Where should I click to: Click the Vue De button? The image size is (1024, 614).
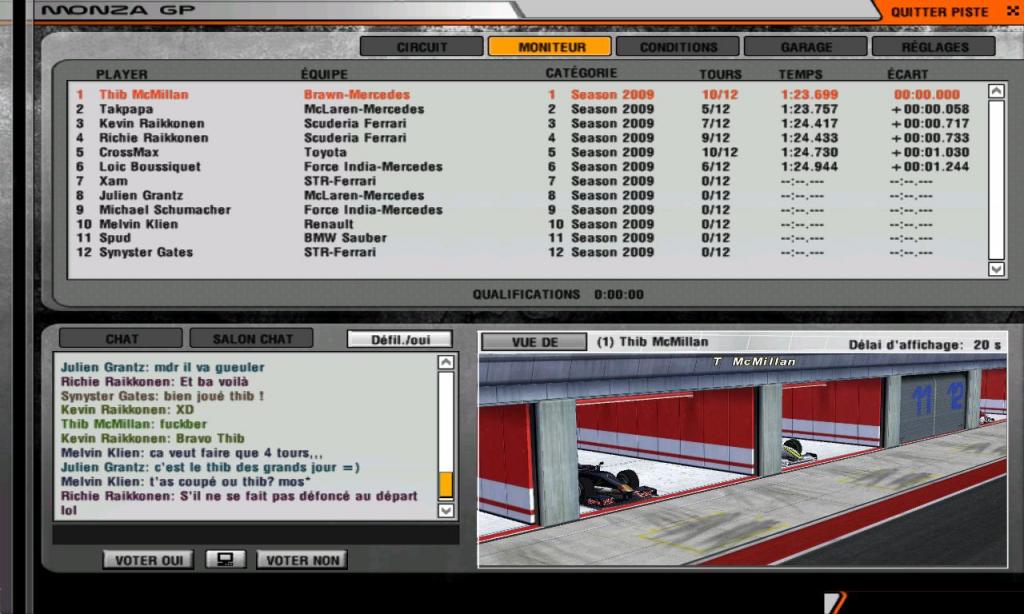click(534, 342)
